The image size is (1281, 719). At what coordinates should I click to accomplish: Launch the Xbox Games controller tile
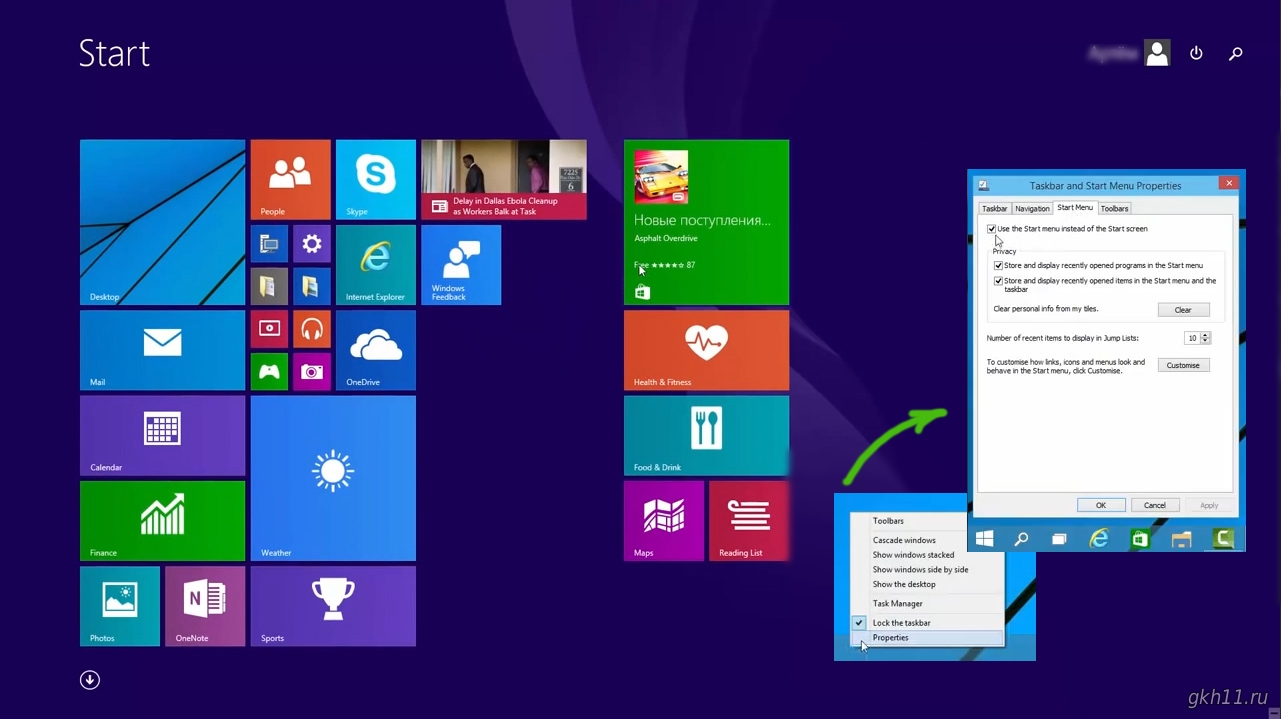pyautogui.click(x=269, y=372)
